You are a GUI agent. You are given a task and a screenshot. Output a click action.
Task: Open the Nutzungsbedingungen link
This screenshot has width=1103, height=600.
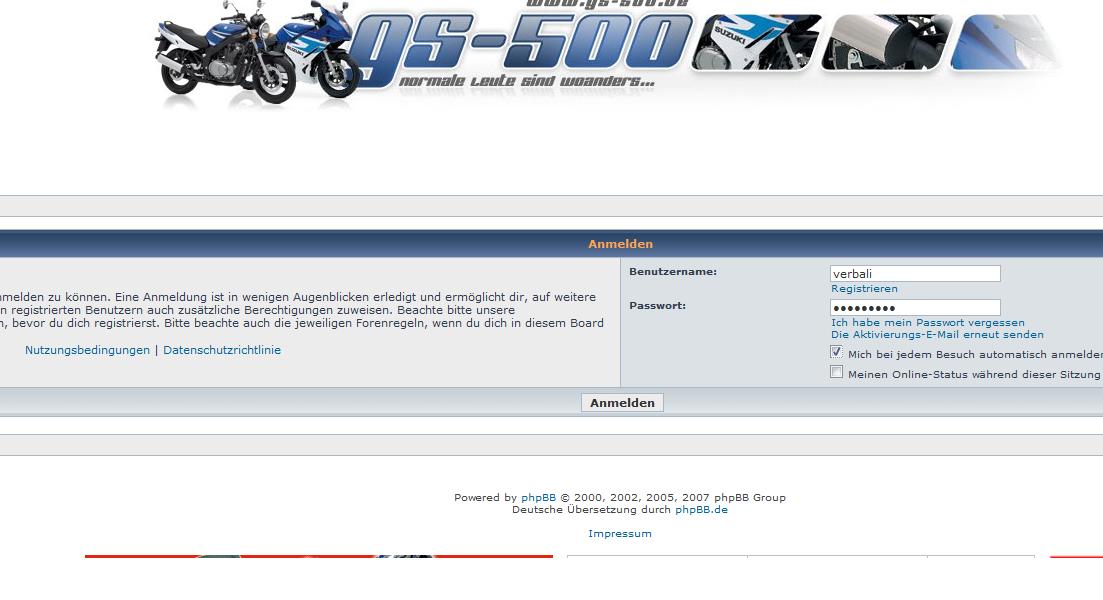[87, 350]
